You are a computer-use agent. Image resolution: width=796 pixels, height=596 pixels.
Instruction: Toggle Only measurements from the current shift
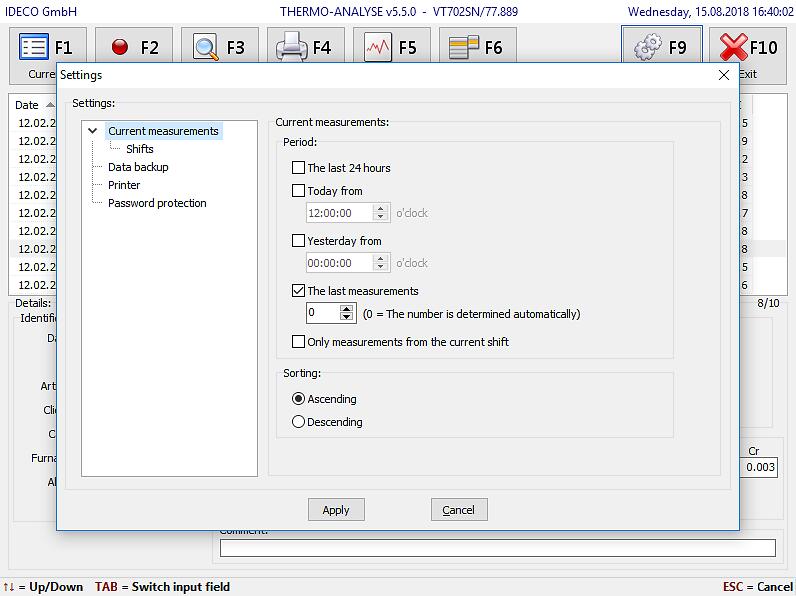click(x=298, y=342)
